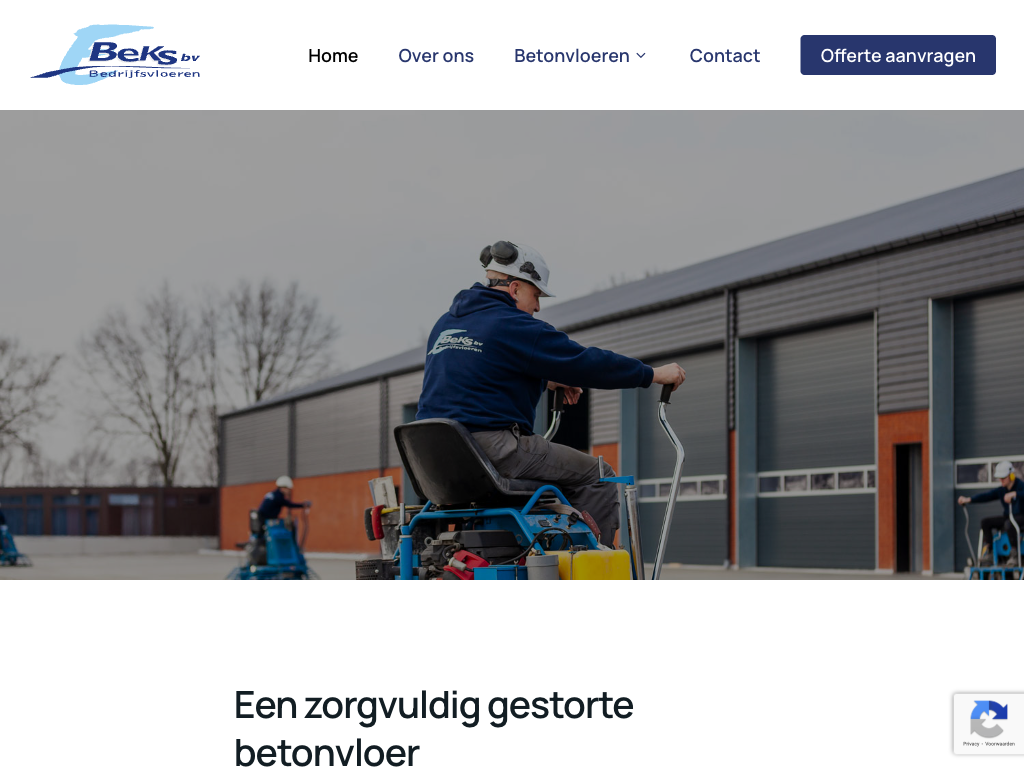Click the reCAPTCHA arrows icon
Viewport: 1024px width, 768px height.
988,718
